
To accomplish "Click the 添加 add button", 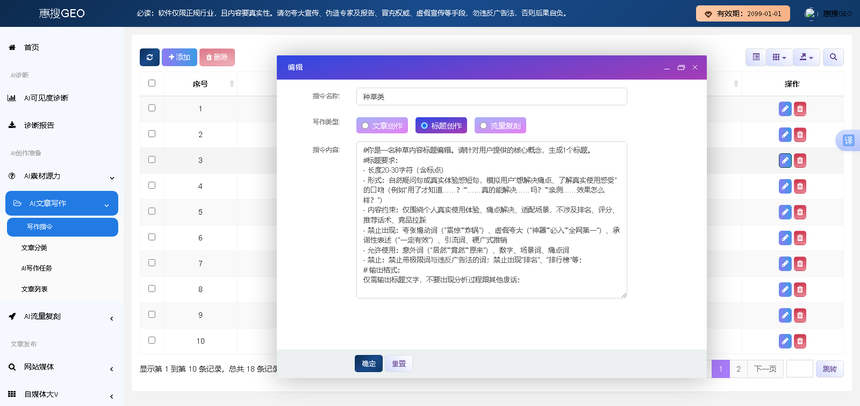I will pyautogui.click(x=179, y=57).
